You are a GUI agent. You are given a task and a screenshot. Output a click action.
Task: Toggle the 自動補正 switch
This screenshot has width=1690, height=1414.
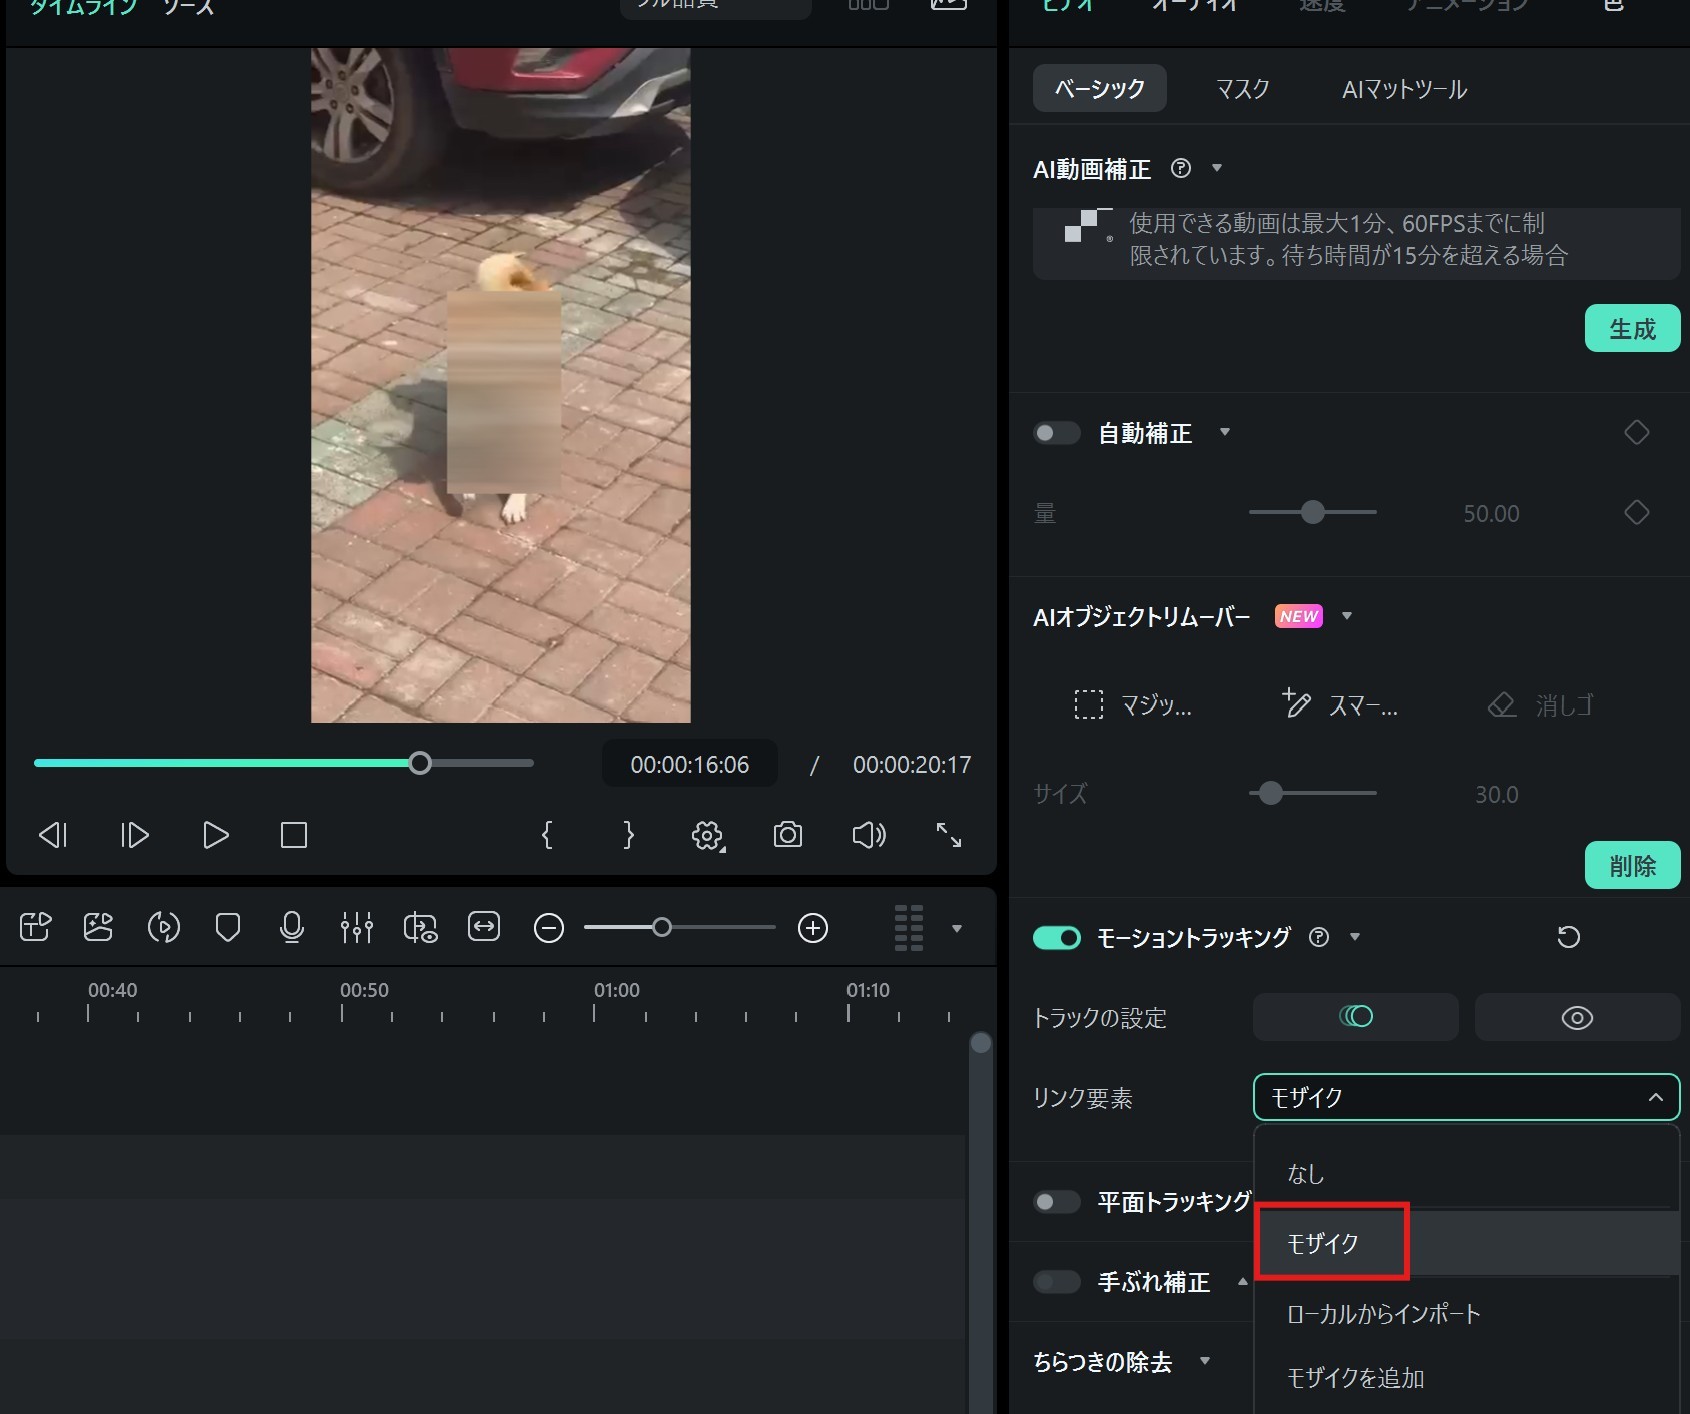[x=1057, y=433]
